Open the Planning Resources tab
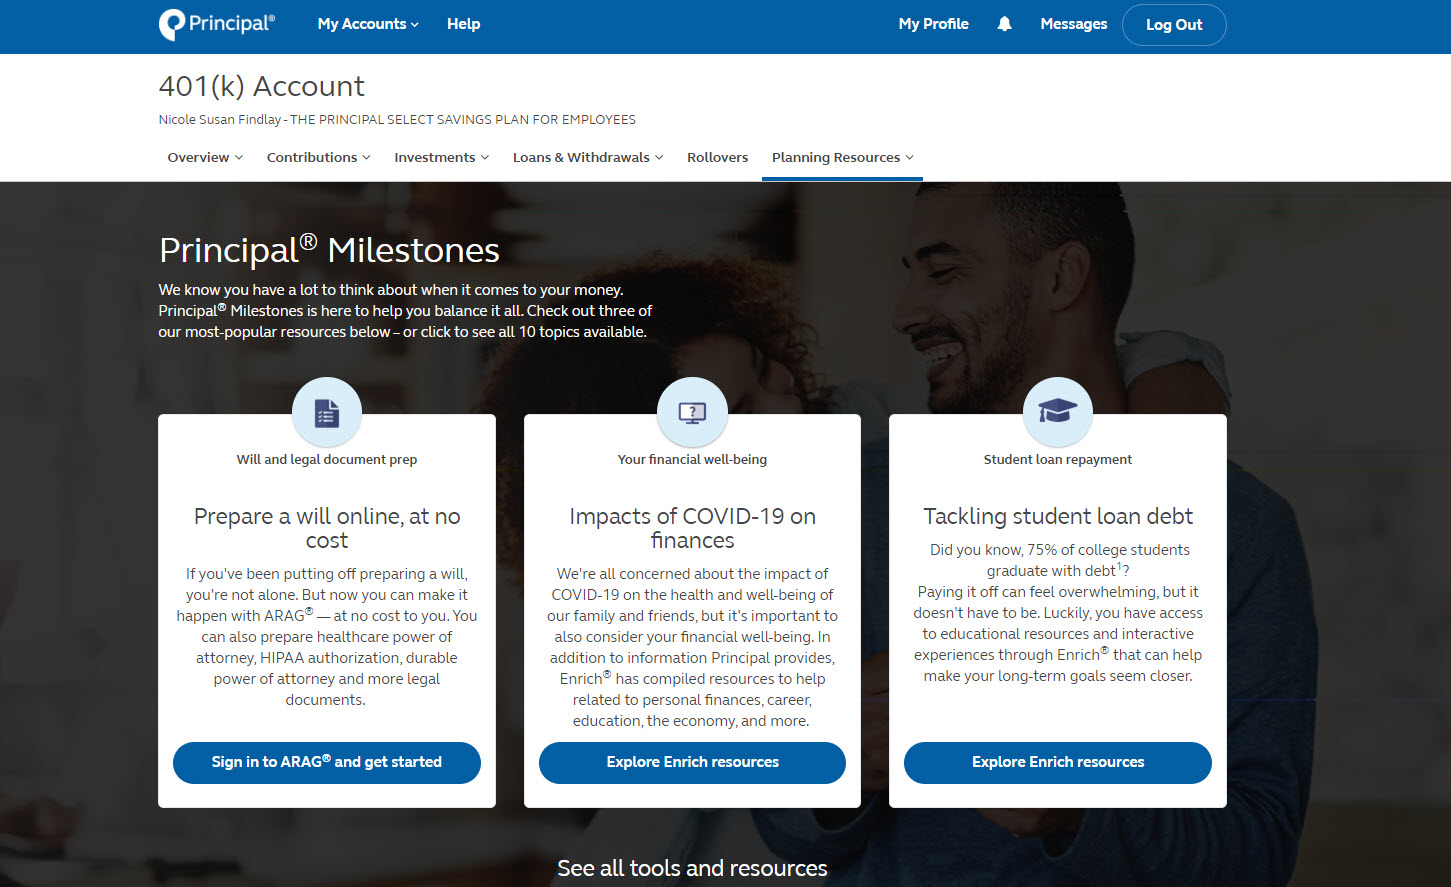This screenshot has width=1451, height=887. click(x=842, y=157)
